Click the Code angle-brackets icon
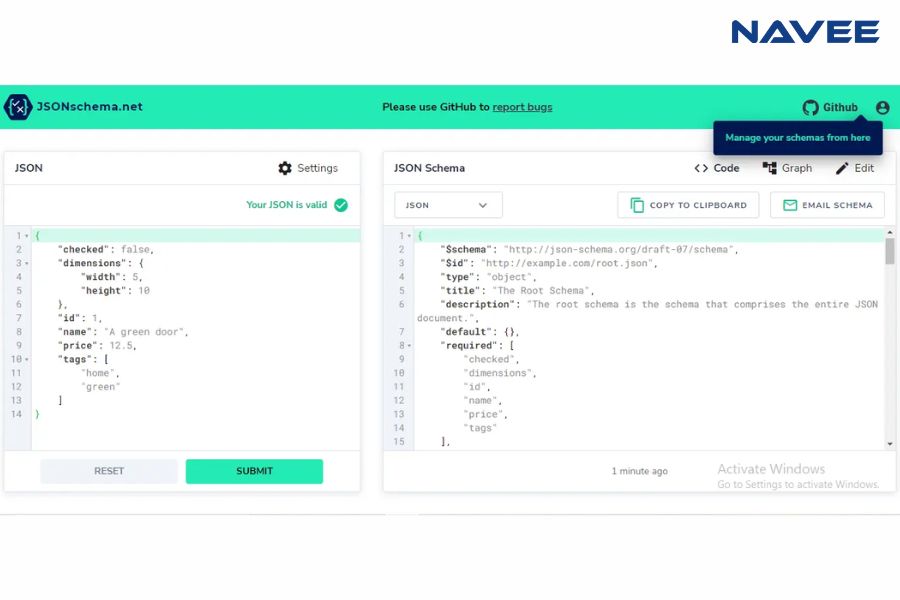900x600 pixels. coord(701,168)
